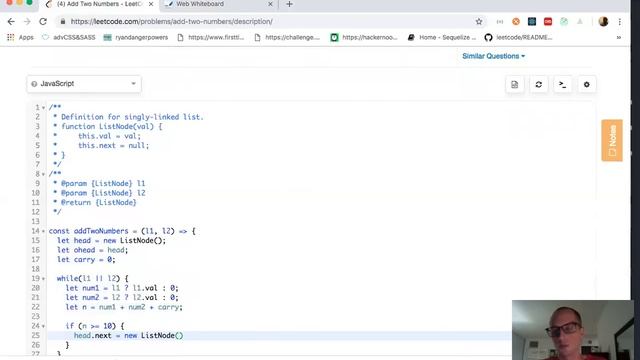This screenshot has width=640, height=360.
Task: Open editor settings gear
Action: click(587, 84)
